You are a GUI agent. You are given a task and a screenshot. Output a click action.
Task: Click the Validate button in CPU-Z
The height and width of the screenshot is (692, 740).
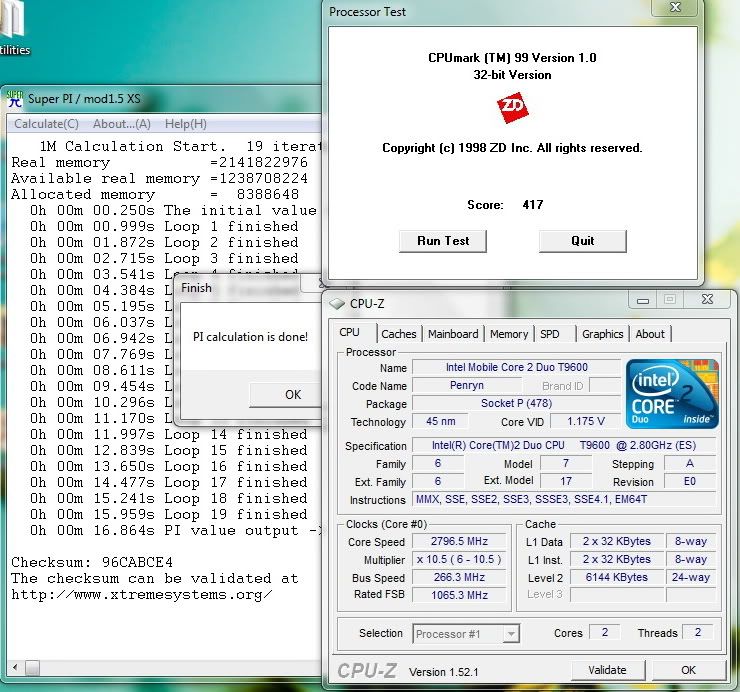607,670
